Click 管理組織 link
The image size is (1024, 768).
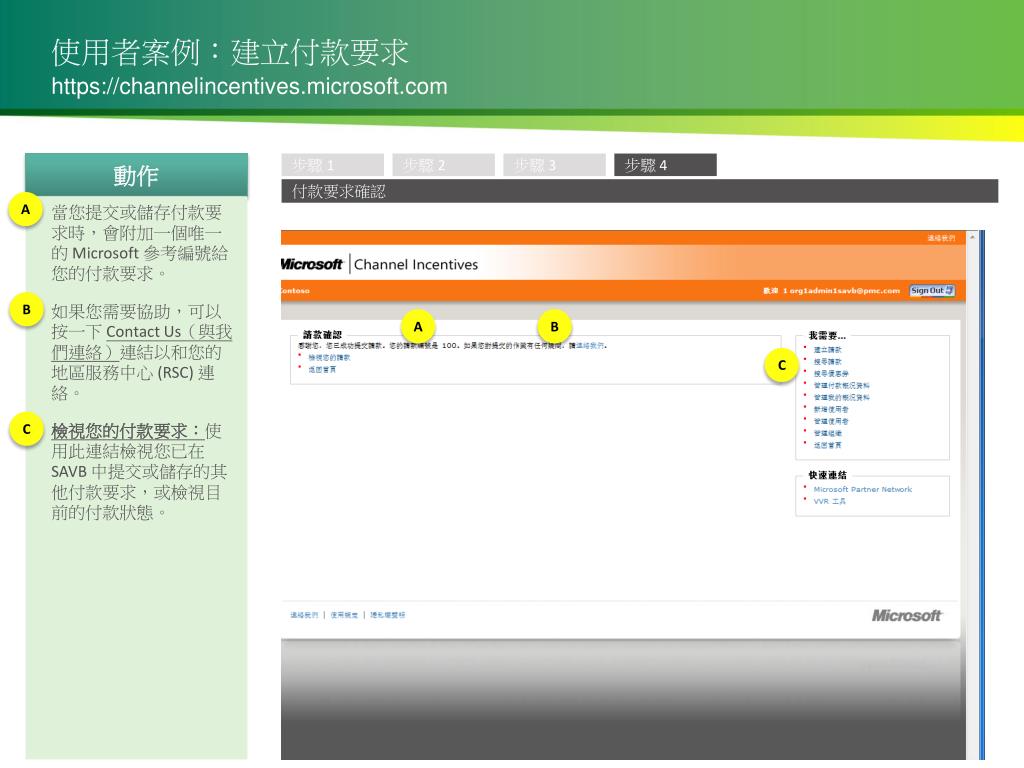coord(827,433)
